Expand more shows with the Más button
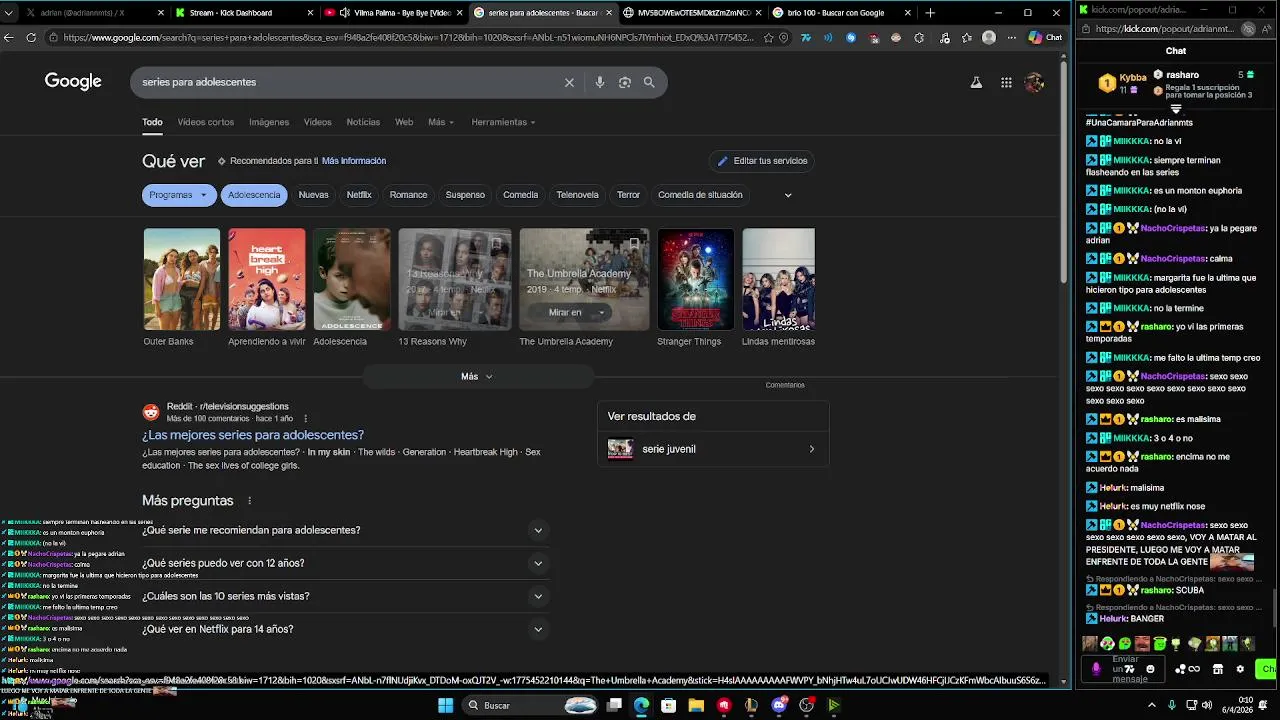The height and width of the screenshot is (720, 1280). click(x=477, y=376)
